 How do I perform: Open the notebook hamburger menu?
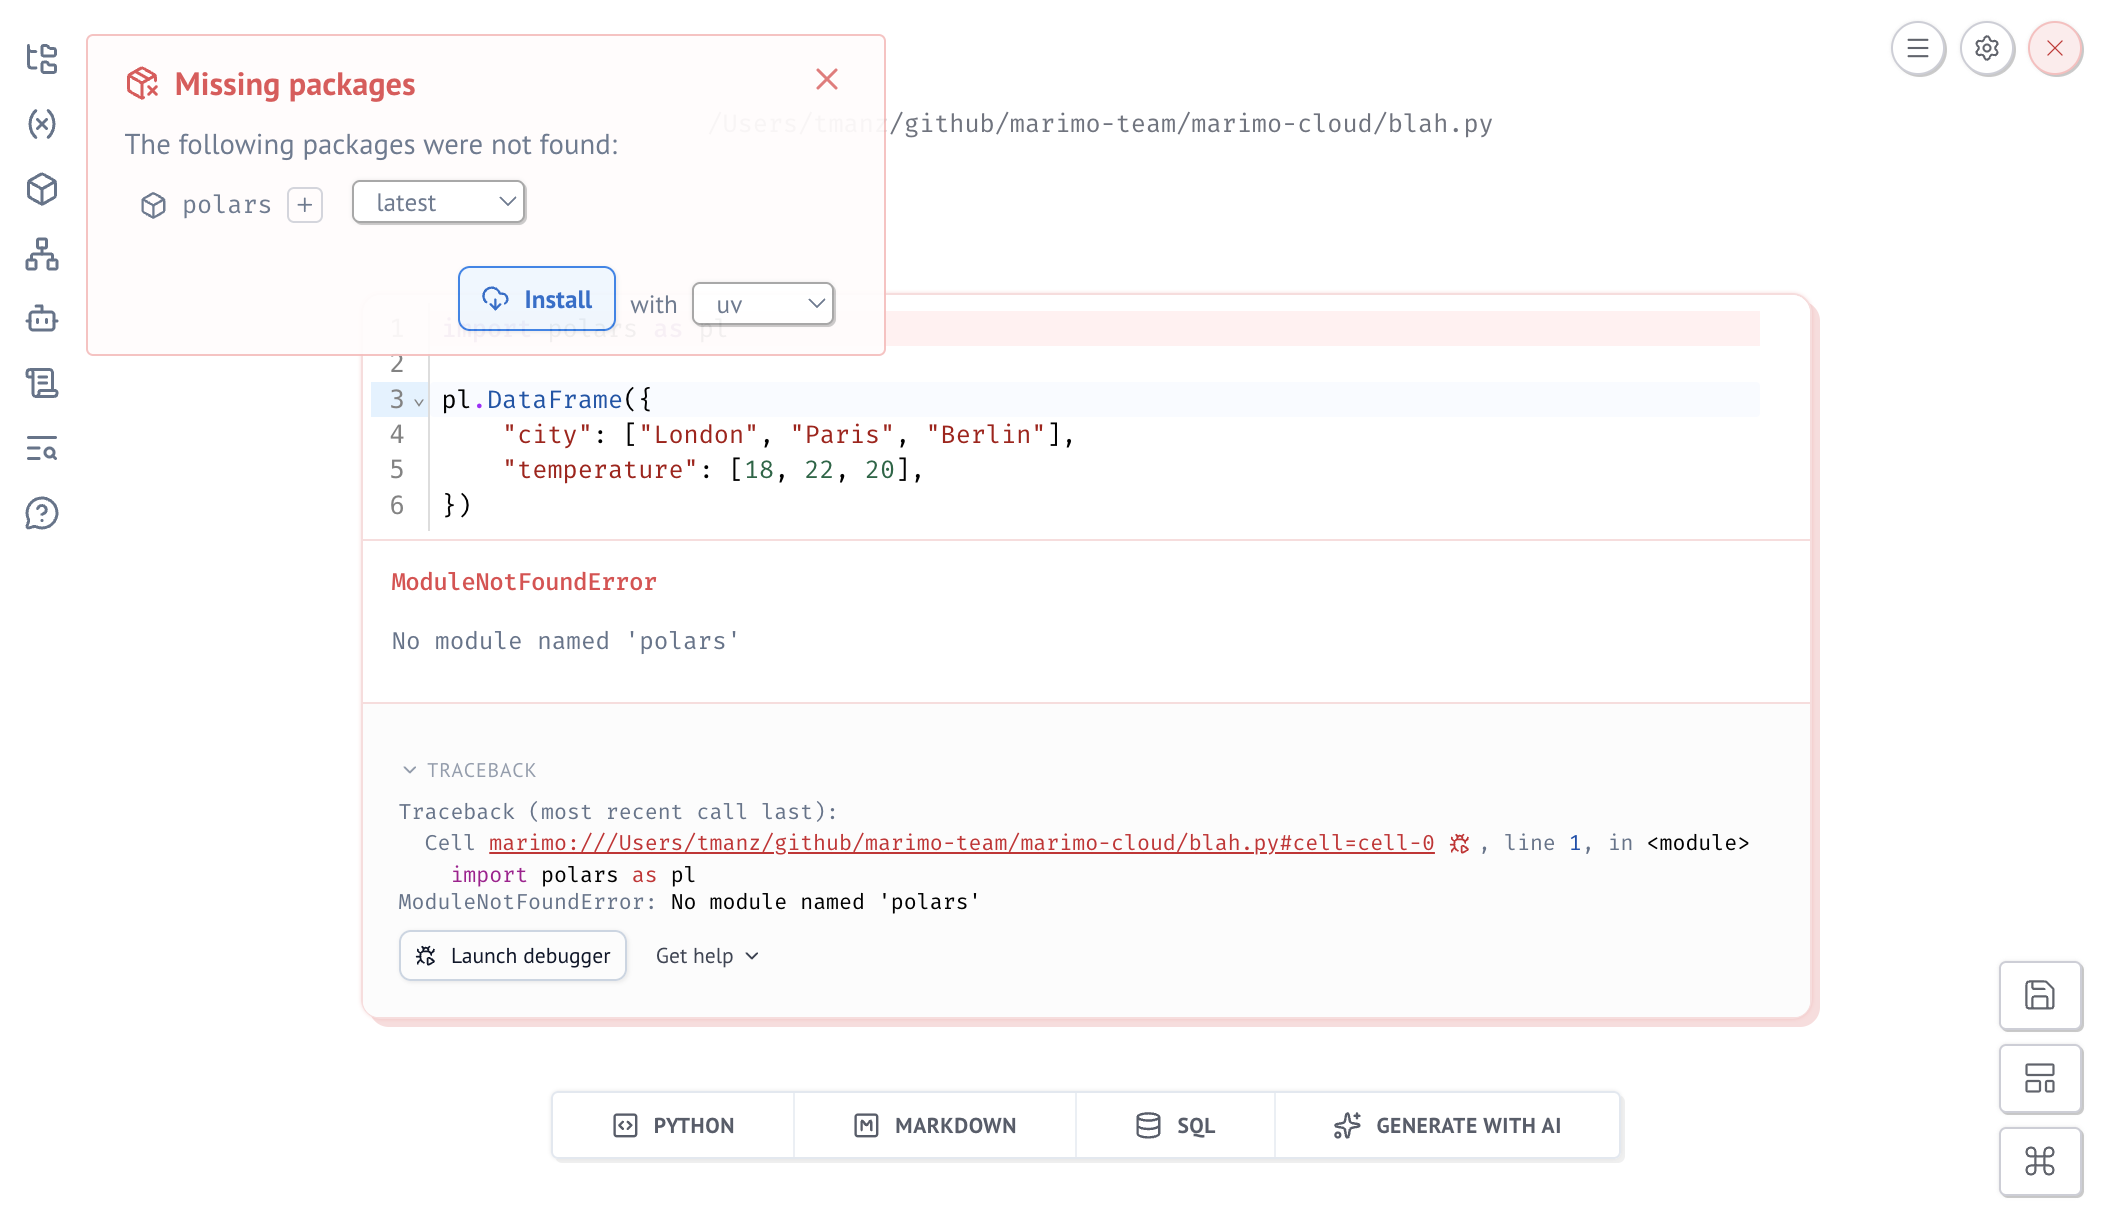click(1918, 48)
